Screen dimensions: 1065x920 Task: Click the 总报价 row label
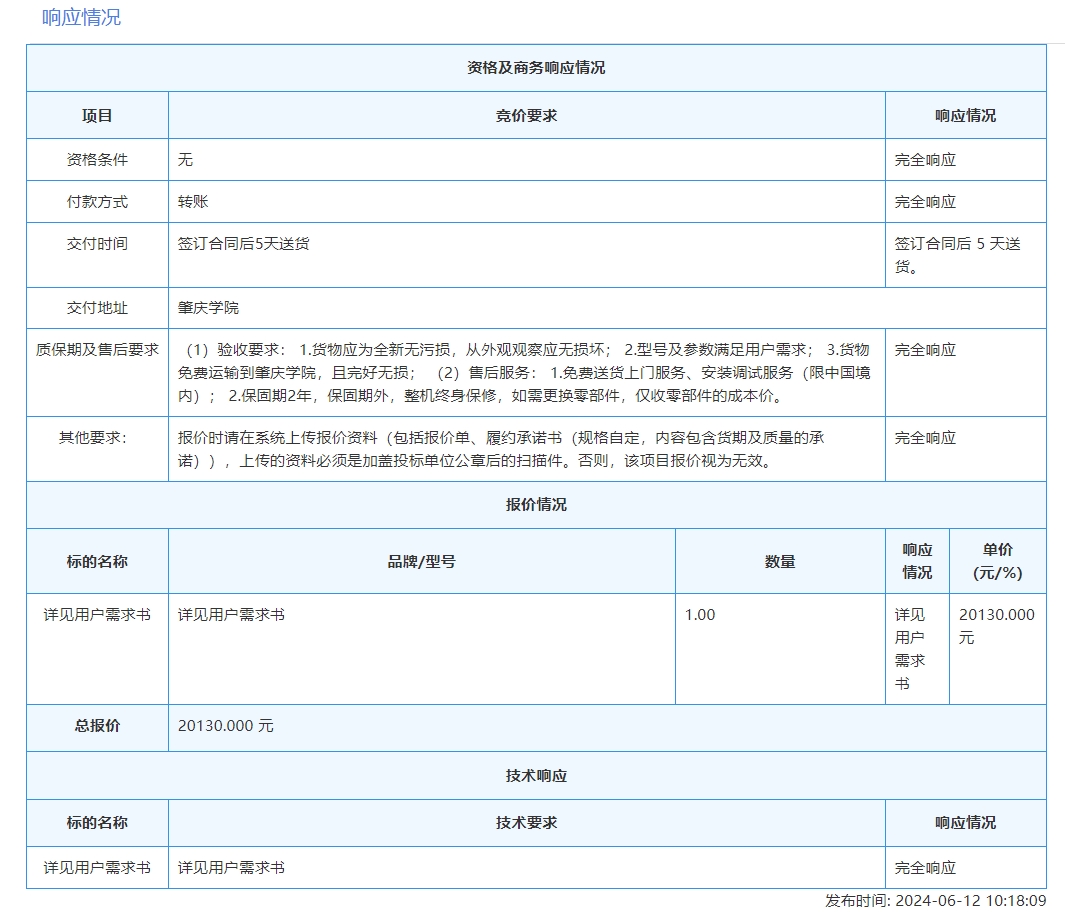click(x=97, y=726)
